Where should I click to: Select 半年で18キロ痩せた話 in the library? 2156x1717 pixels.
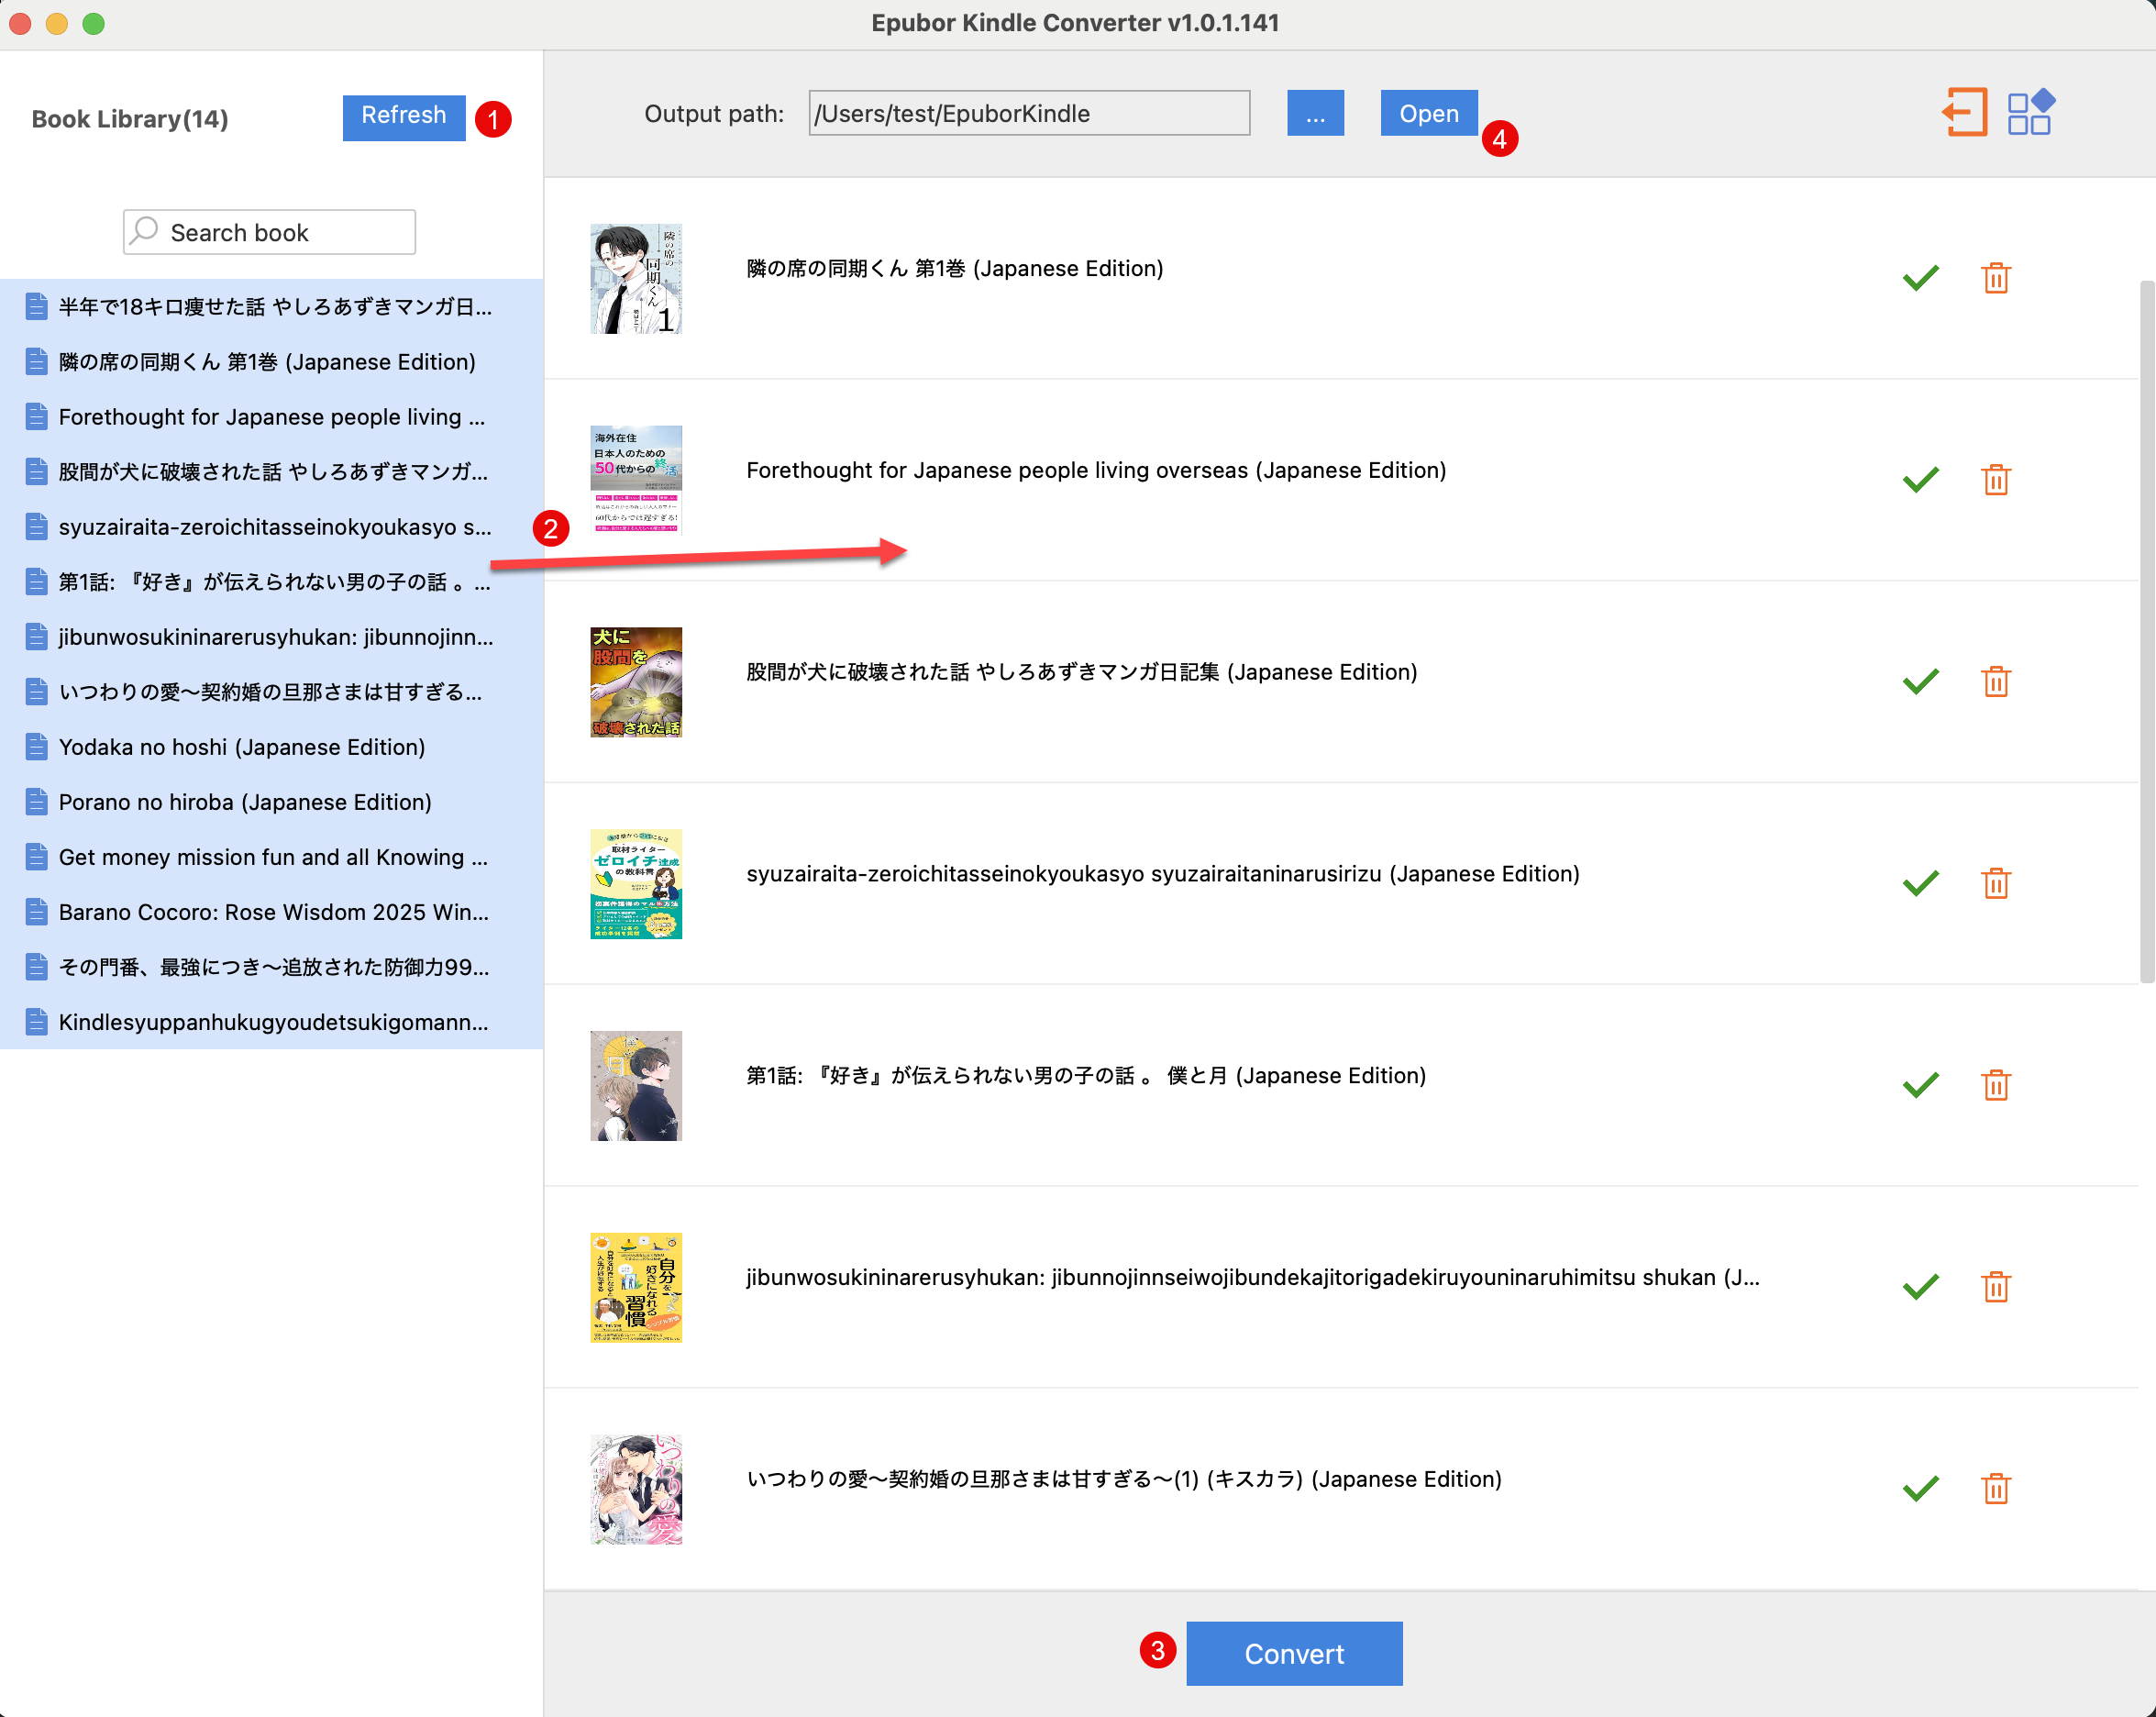271,306
